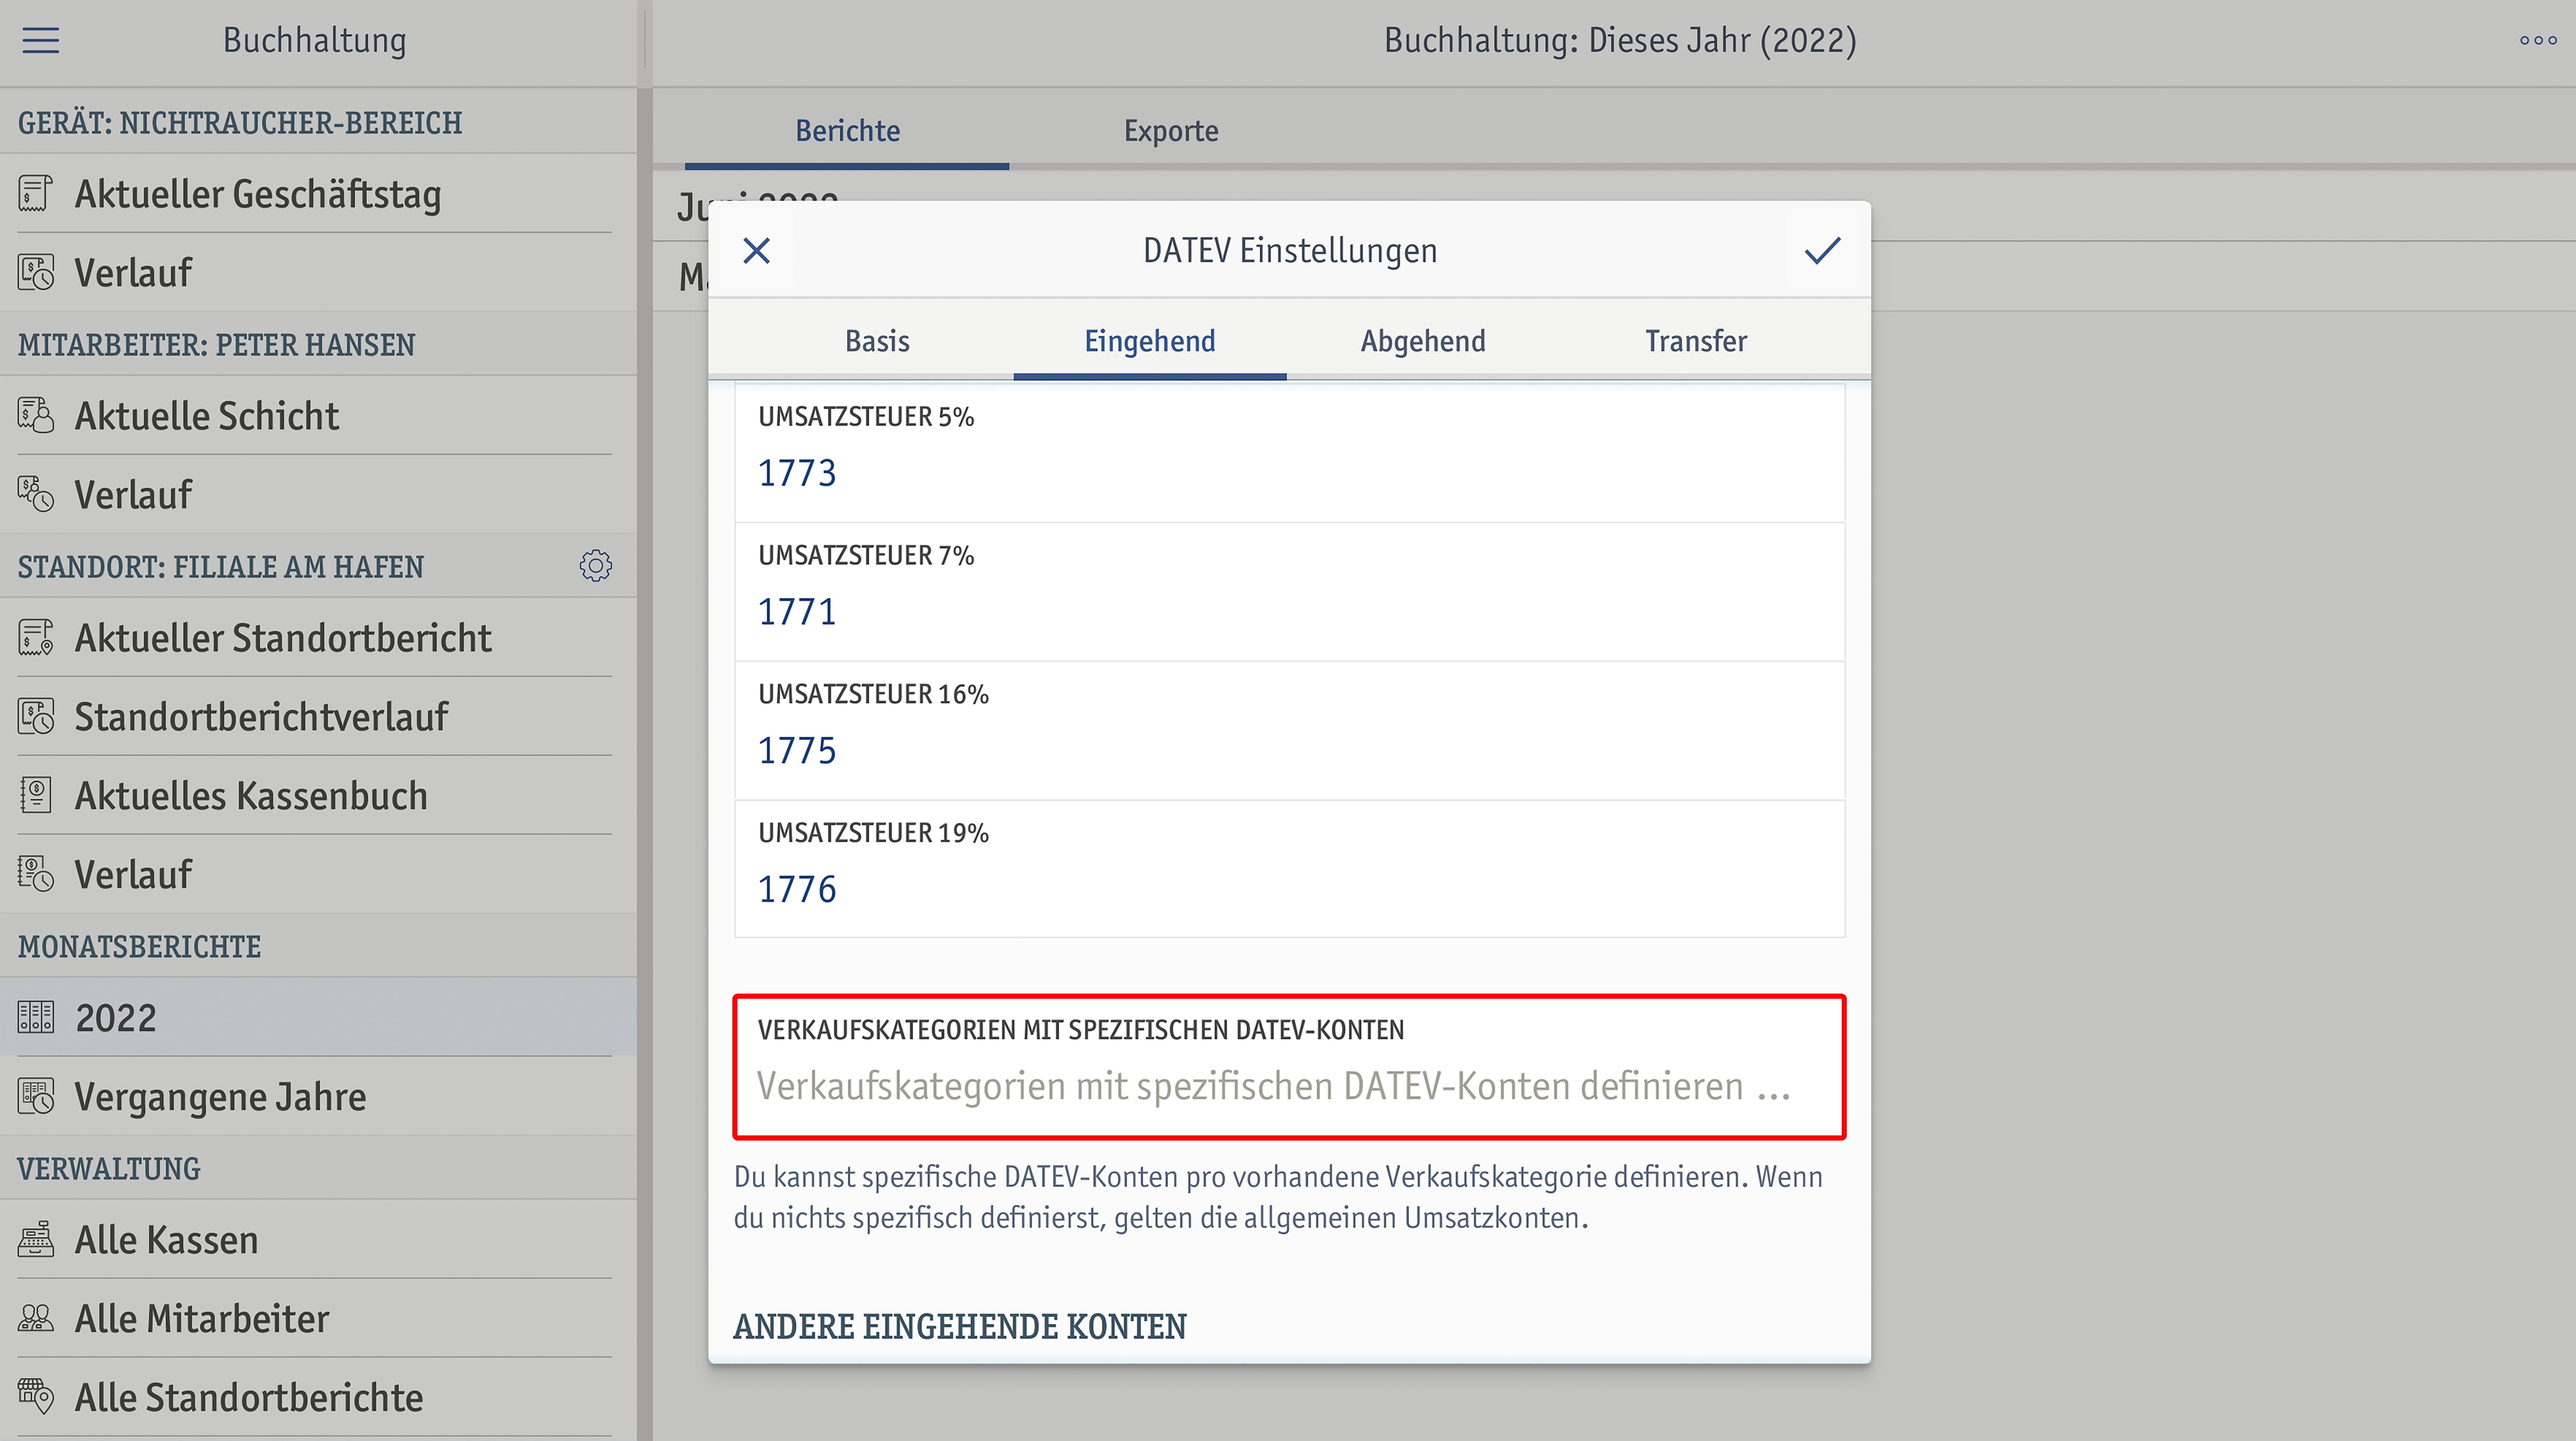Open the Standort settings gear

(x=596, y=566)
